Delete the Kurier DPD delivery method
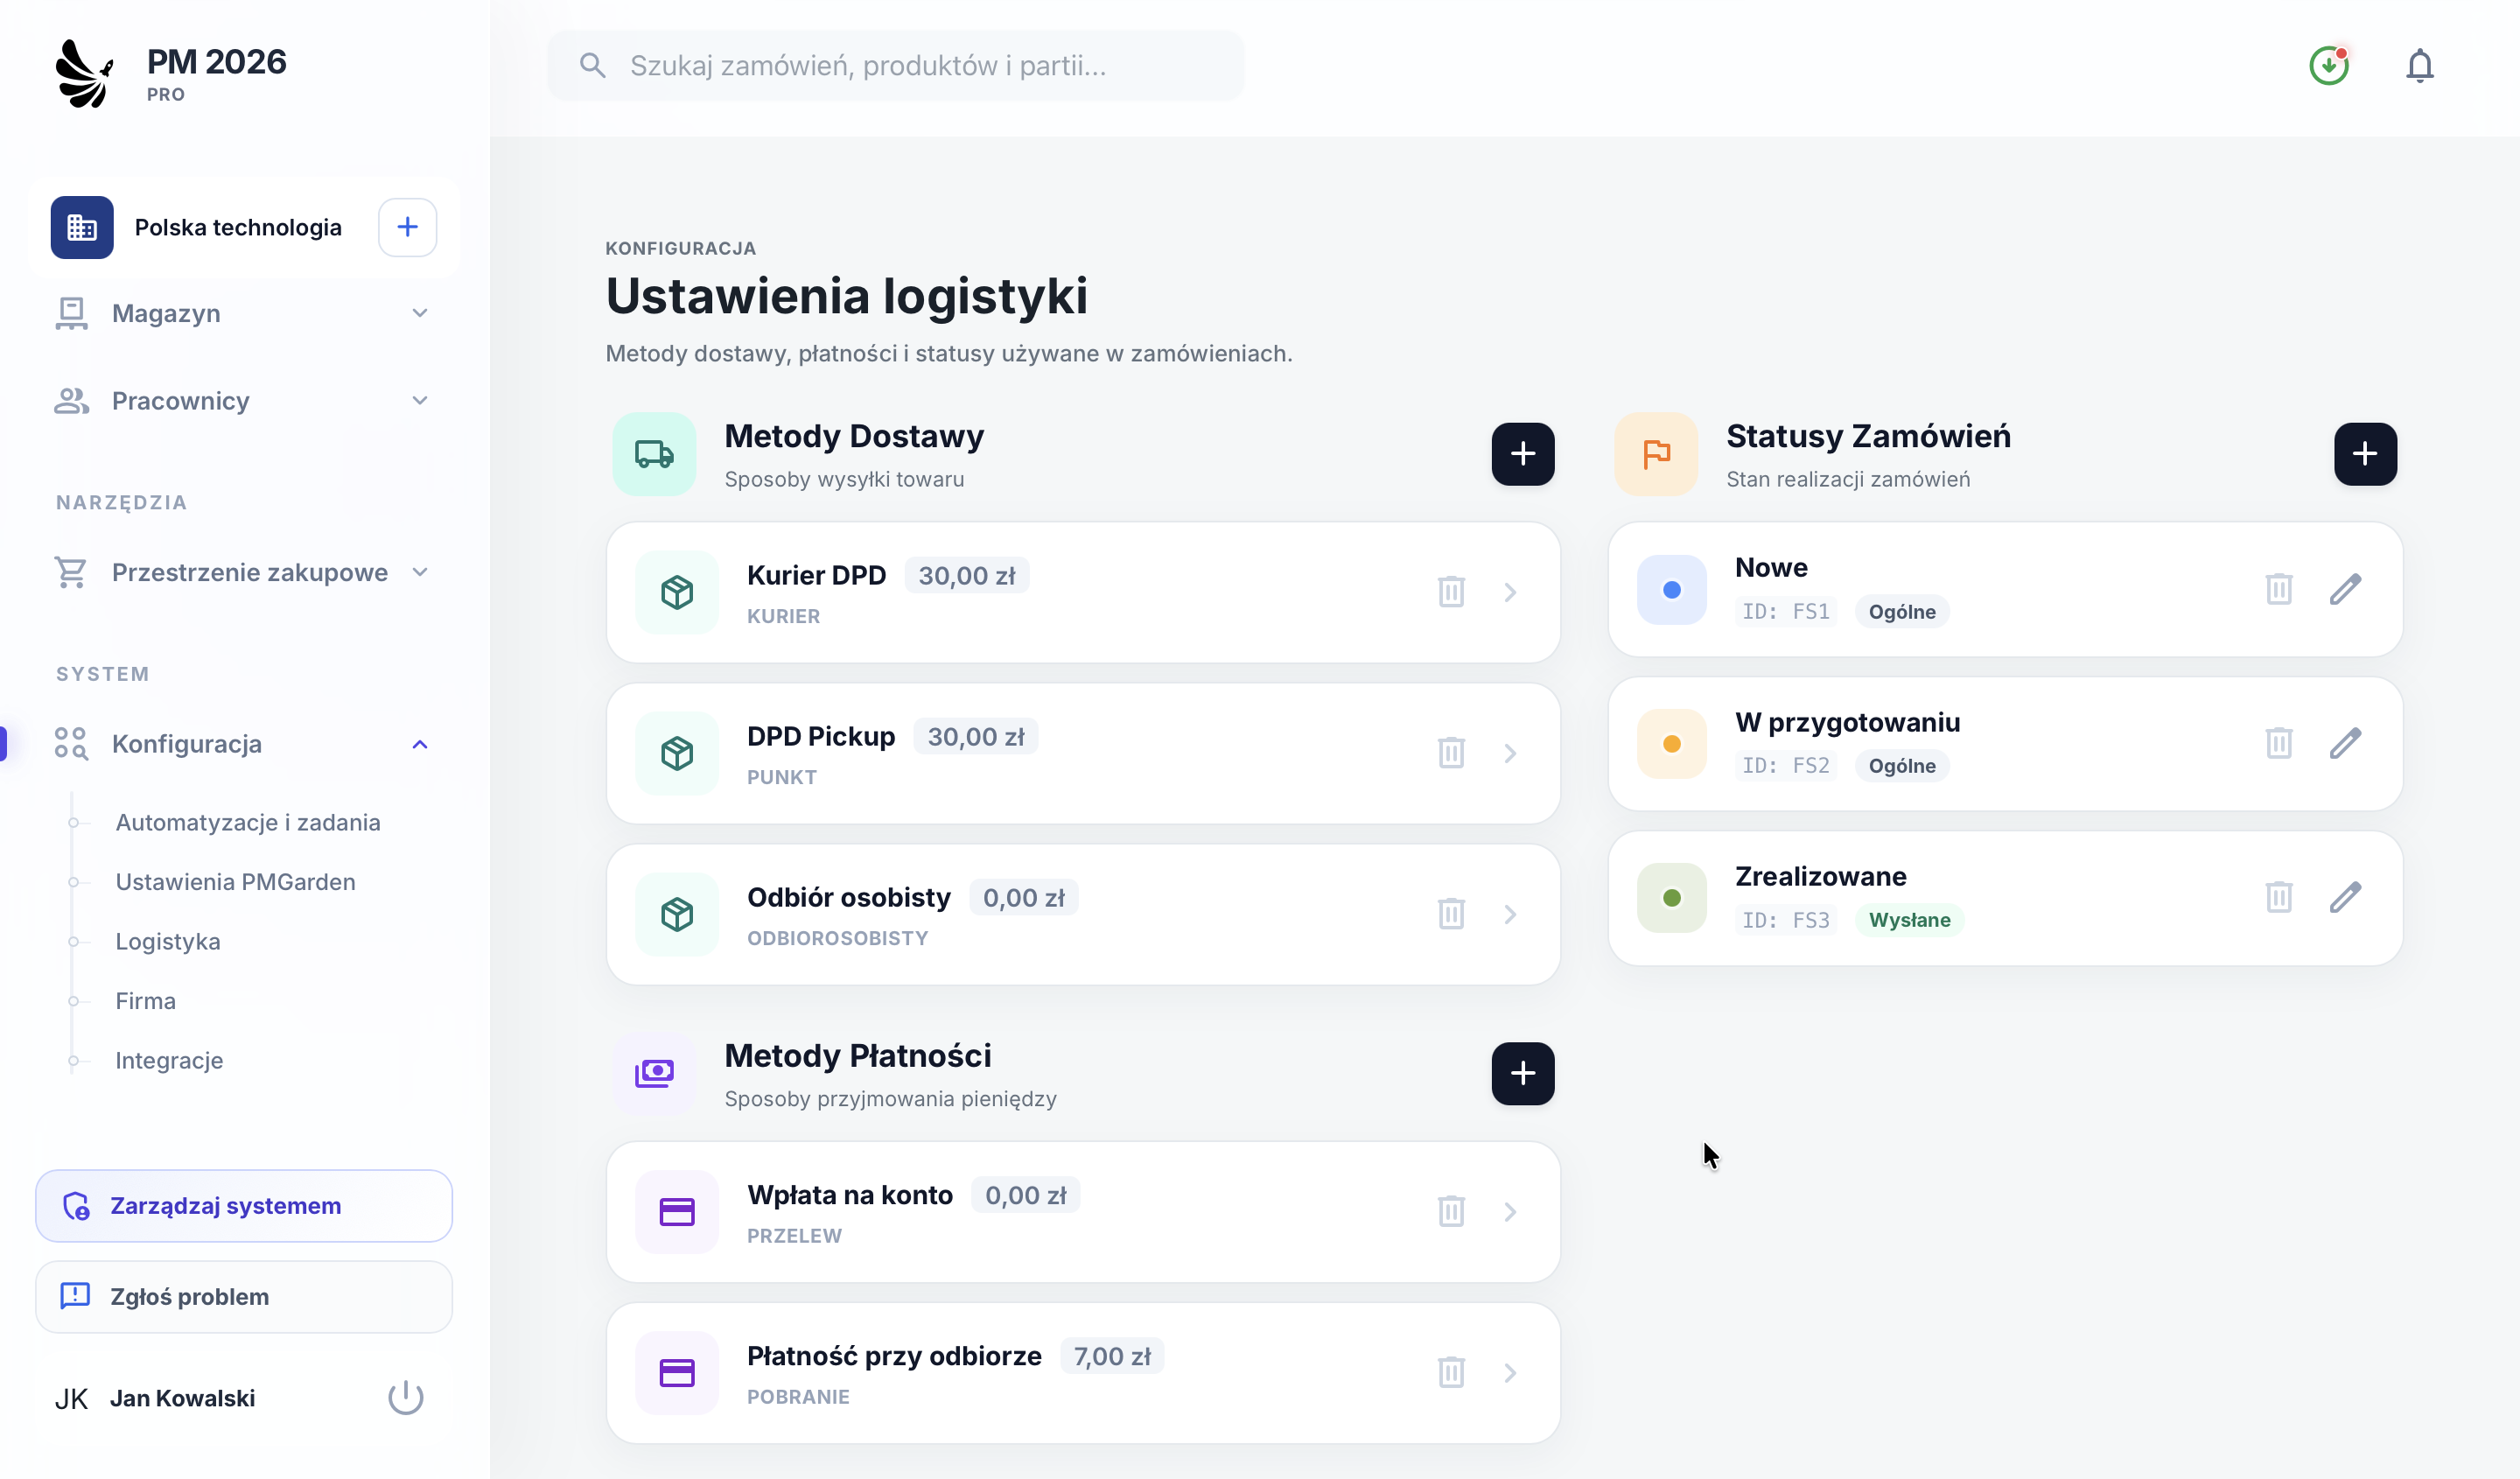This screenshot has height=1479, width=2520. point(1451,592)
